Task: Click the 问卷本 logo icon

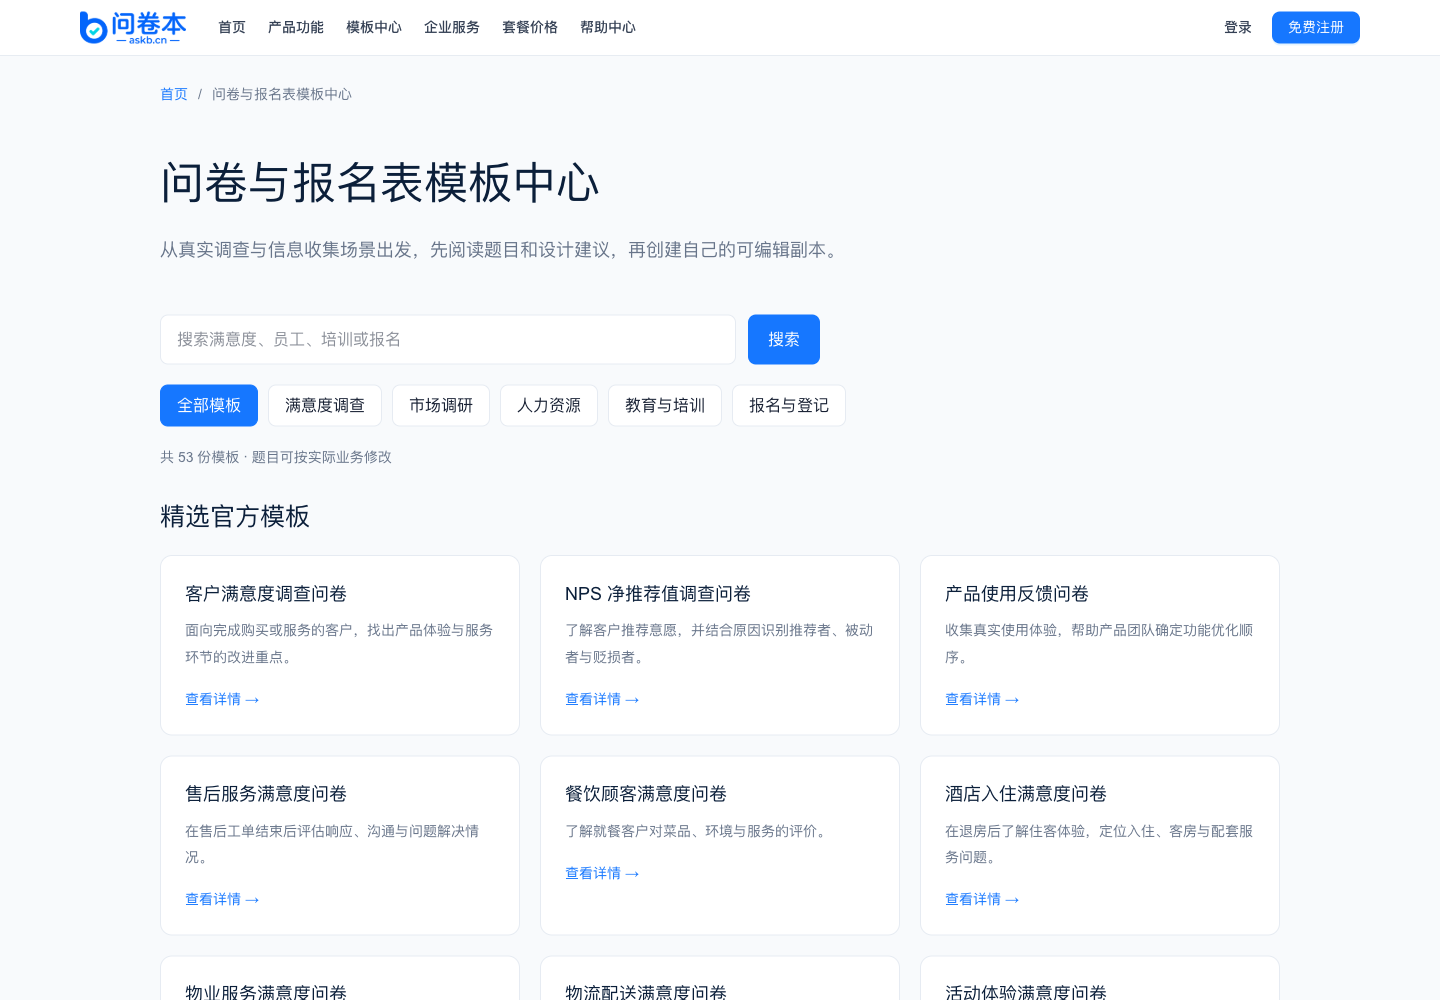Action: tap(133, 27)
